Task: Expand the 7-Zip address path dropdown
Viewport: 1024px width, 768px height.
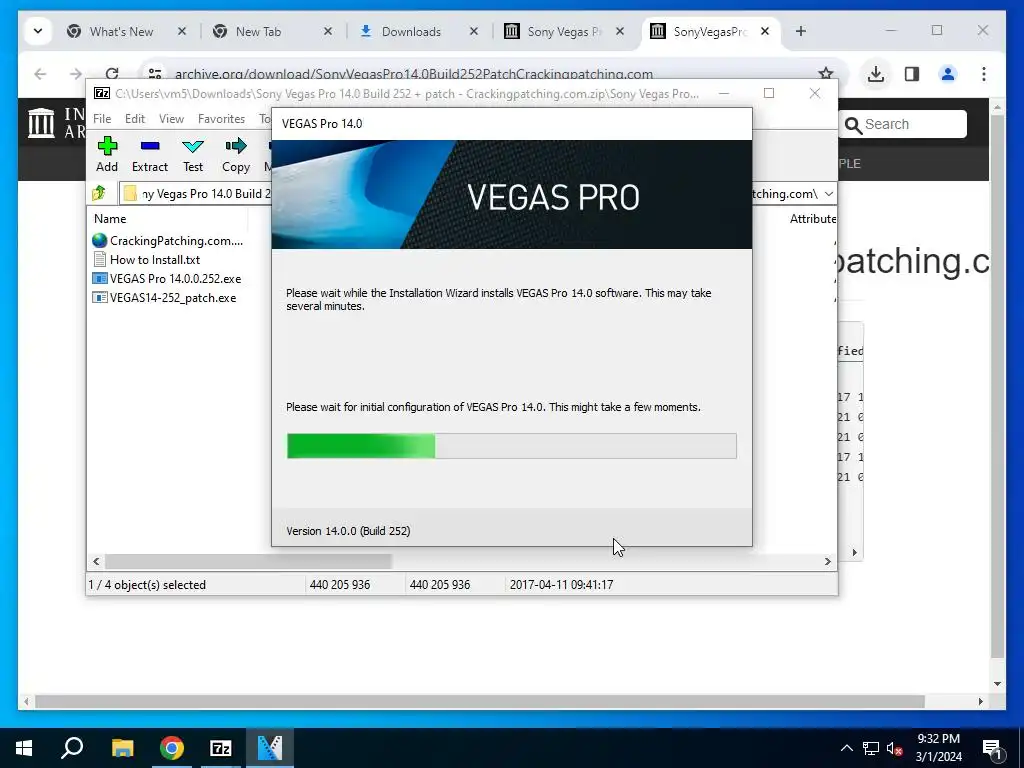Action: (828, 194)
